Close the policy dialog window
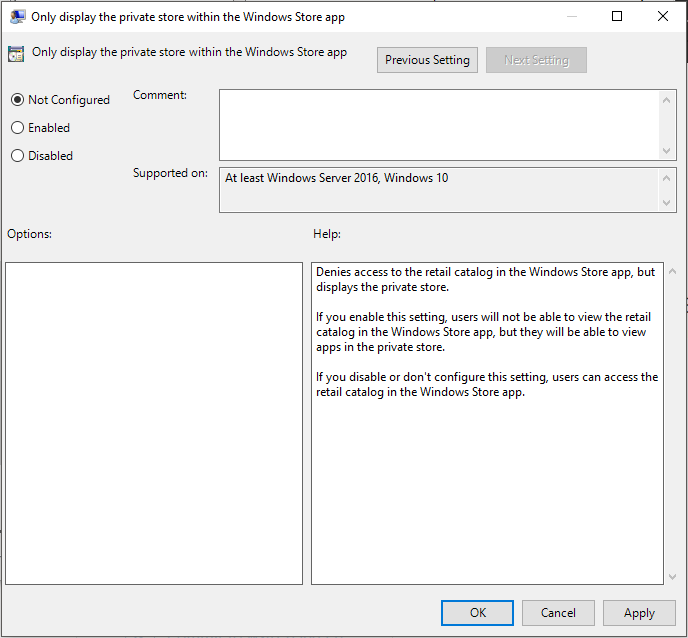This screenshot has height=638, width=688. (x=663, y=16)
